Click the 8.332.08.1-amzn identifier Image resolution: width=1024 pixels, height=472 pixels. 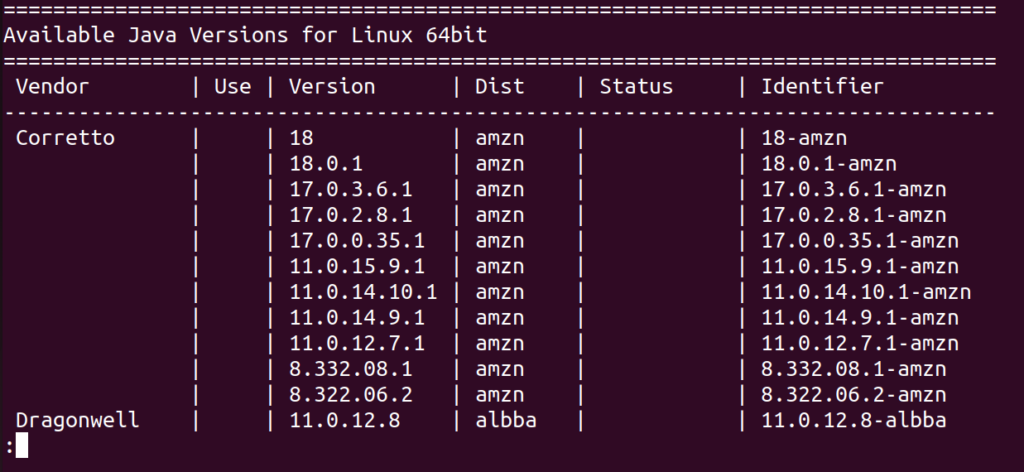pyautogui.click(x=854, y=370)
